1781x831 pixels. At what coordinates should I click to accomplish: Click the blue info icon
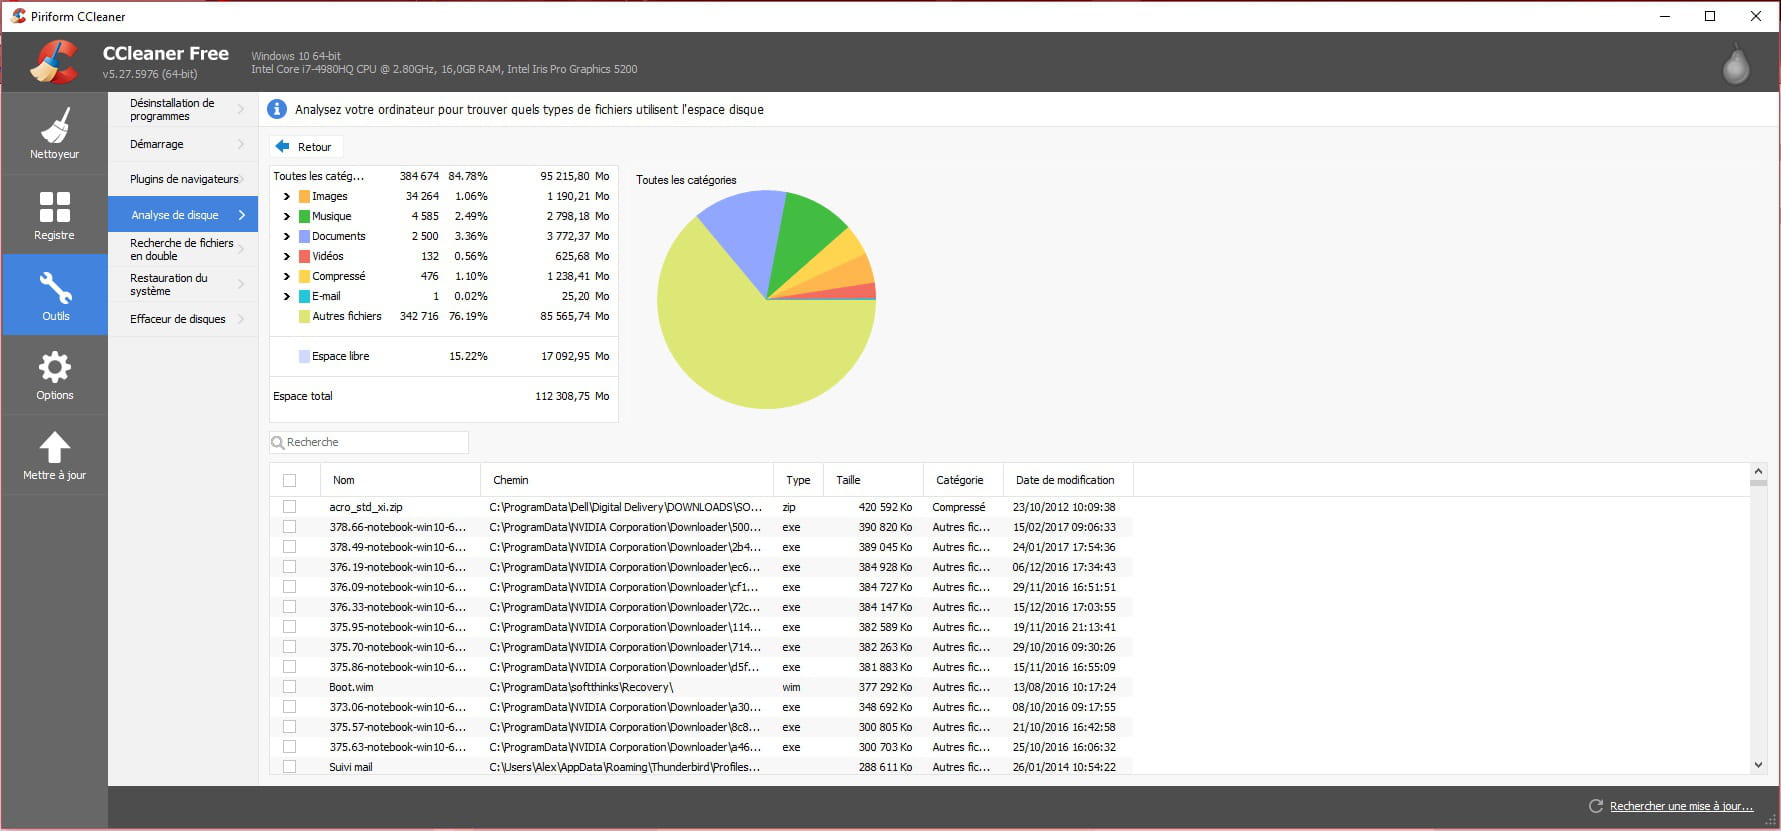click(277, 109)
